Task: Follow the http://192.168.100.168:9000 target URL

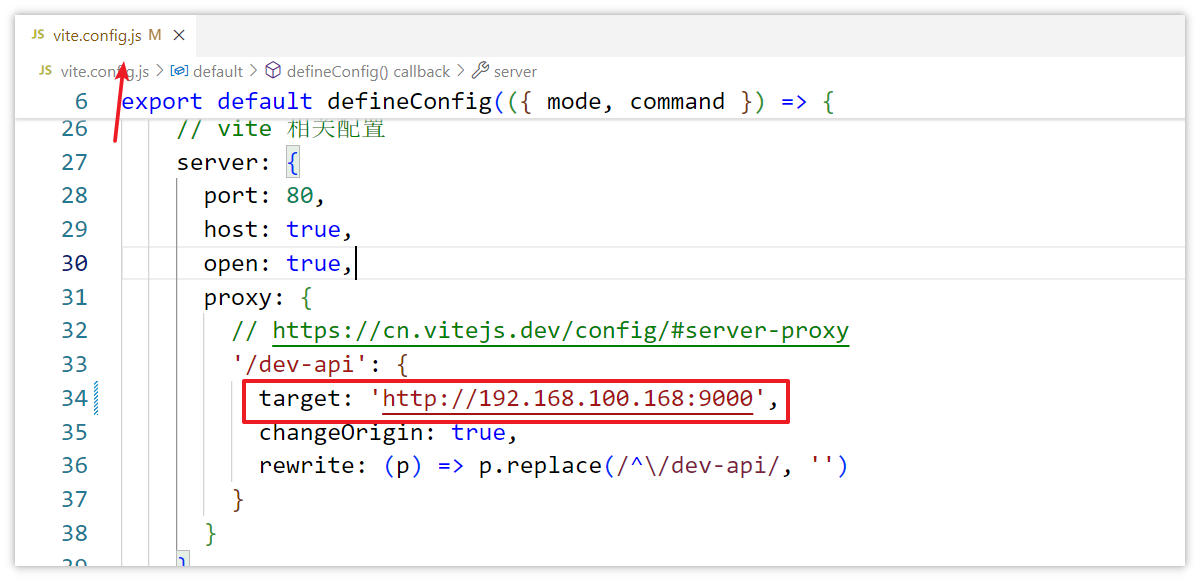Action: point(567,399)
